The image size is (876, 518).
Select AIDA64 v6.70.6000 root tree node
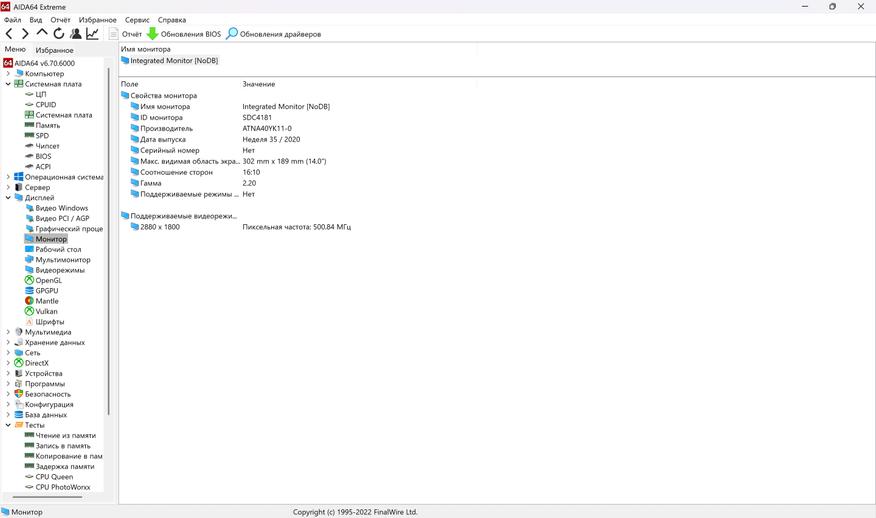click(39, 63)
